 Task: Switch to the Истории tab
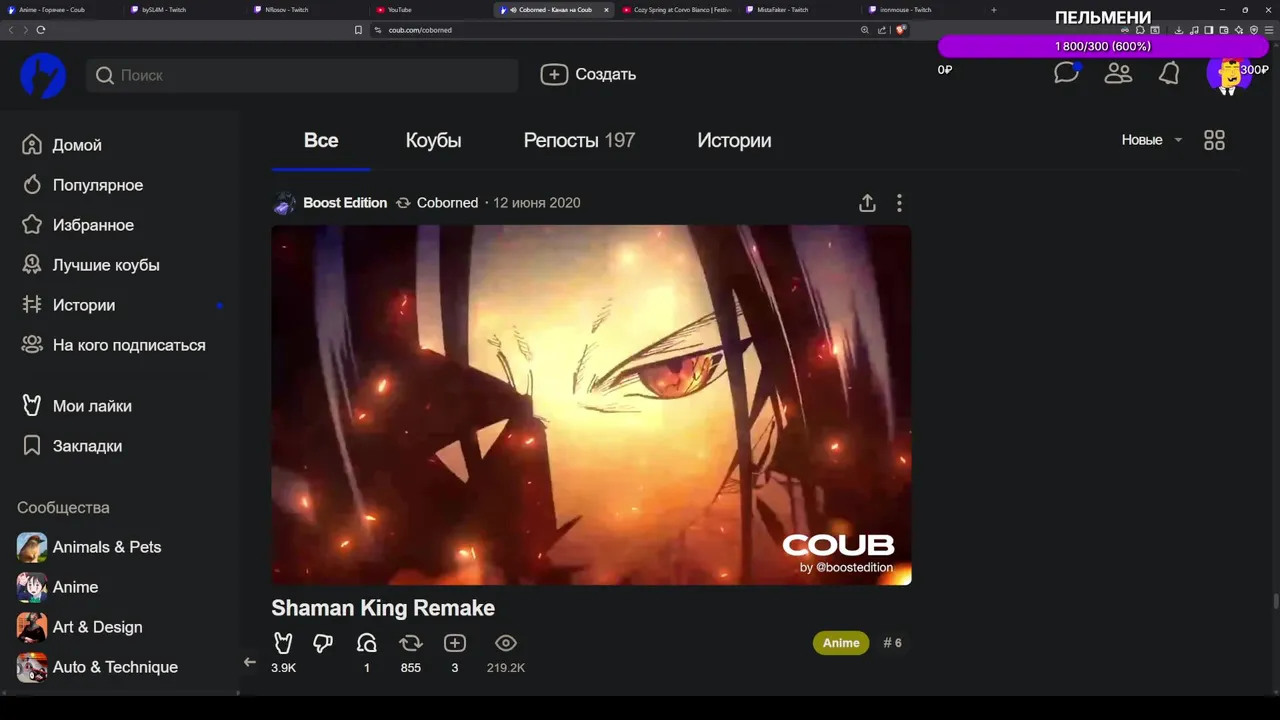tap(734, 141)
